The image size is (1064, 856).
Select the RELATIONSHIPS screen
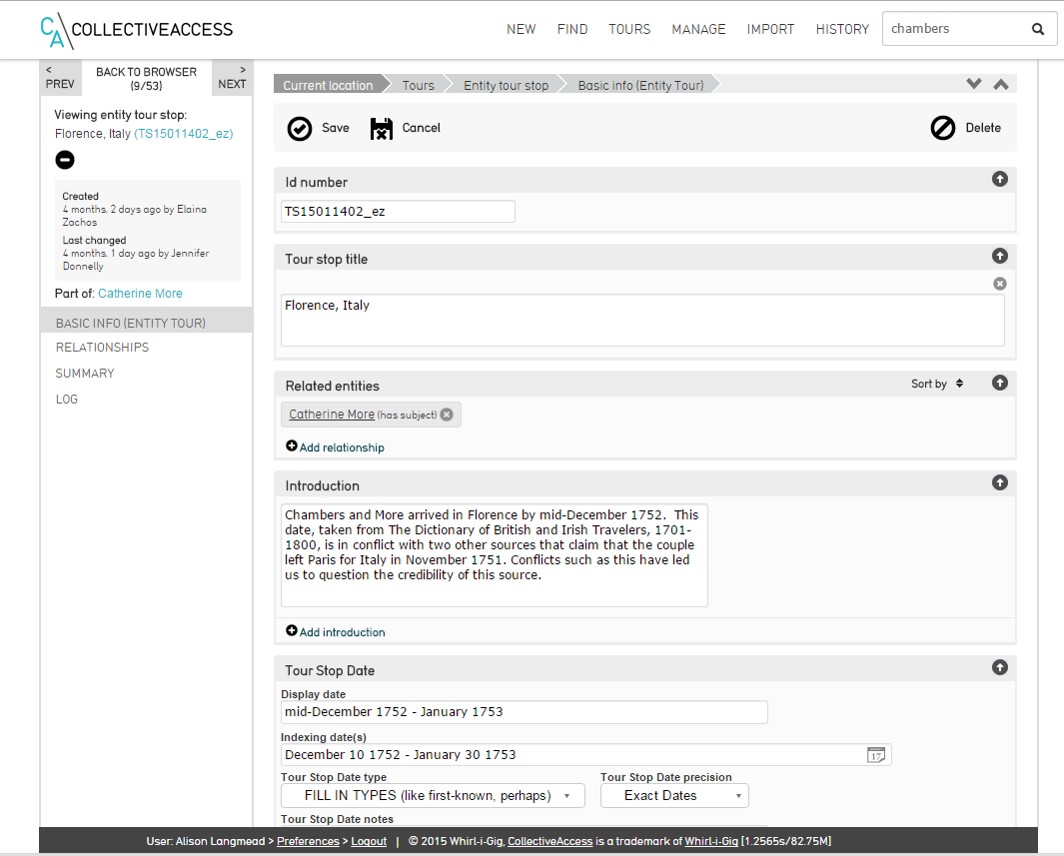(102, 347)
